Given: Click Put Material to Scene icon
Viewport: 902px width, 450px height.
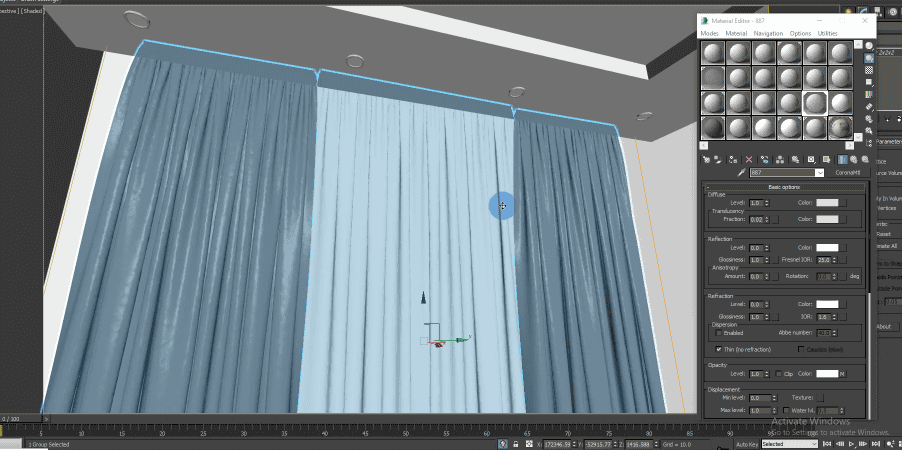Looking at the screenshot, I should pos(718,159).
